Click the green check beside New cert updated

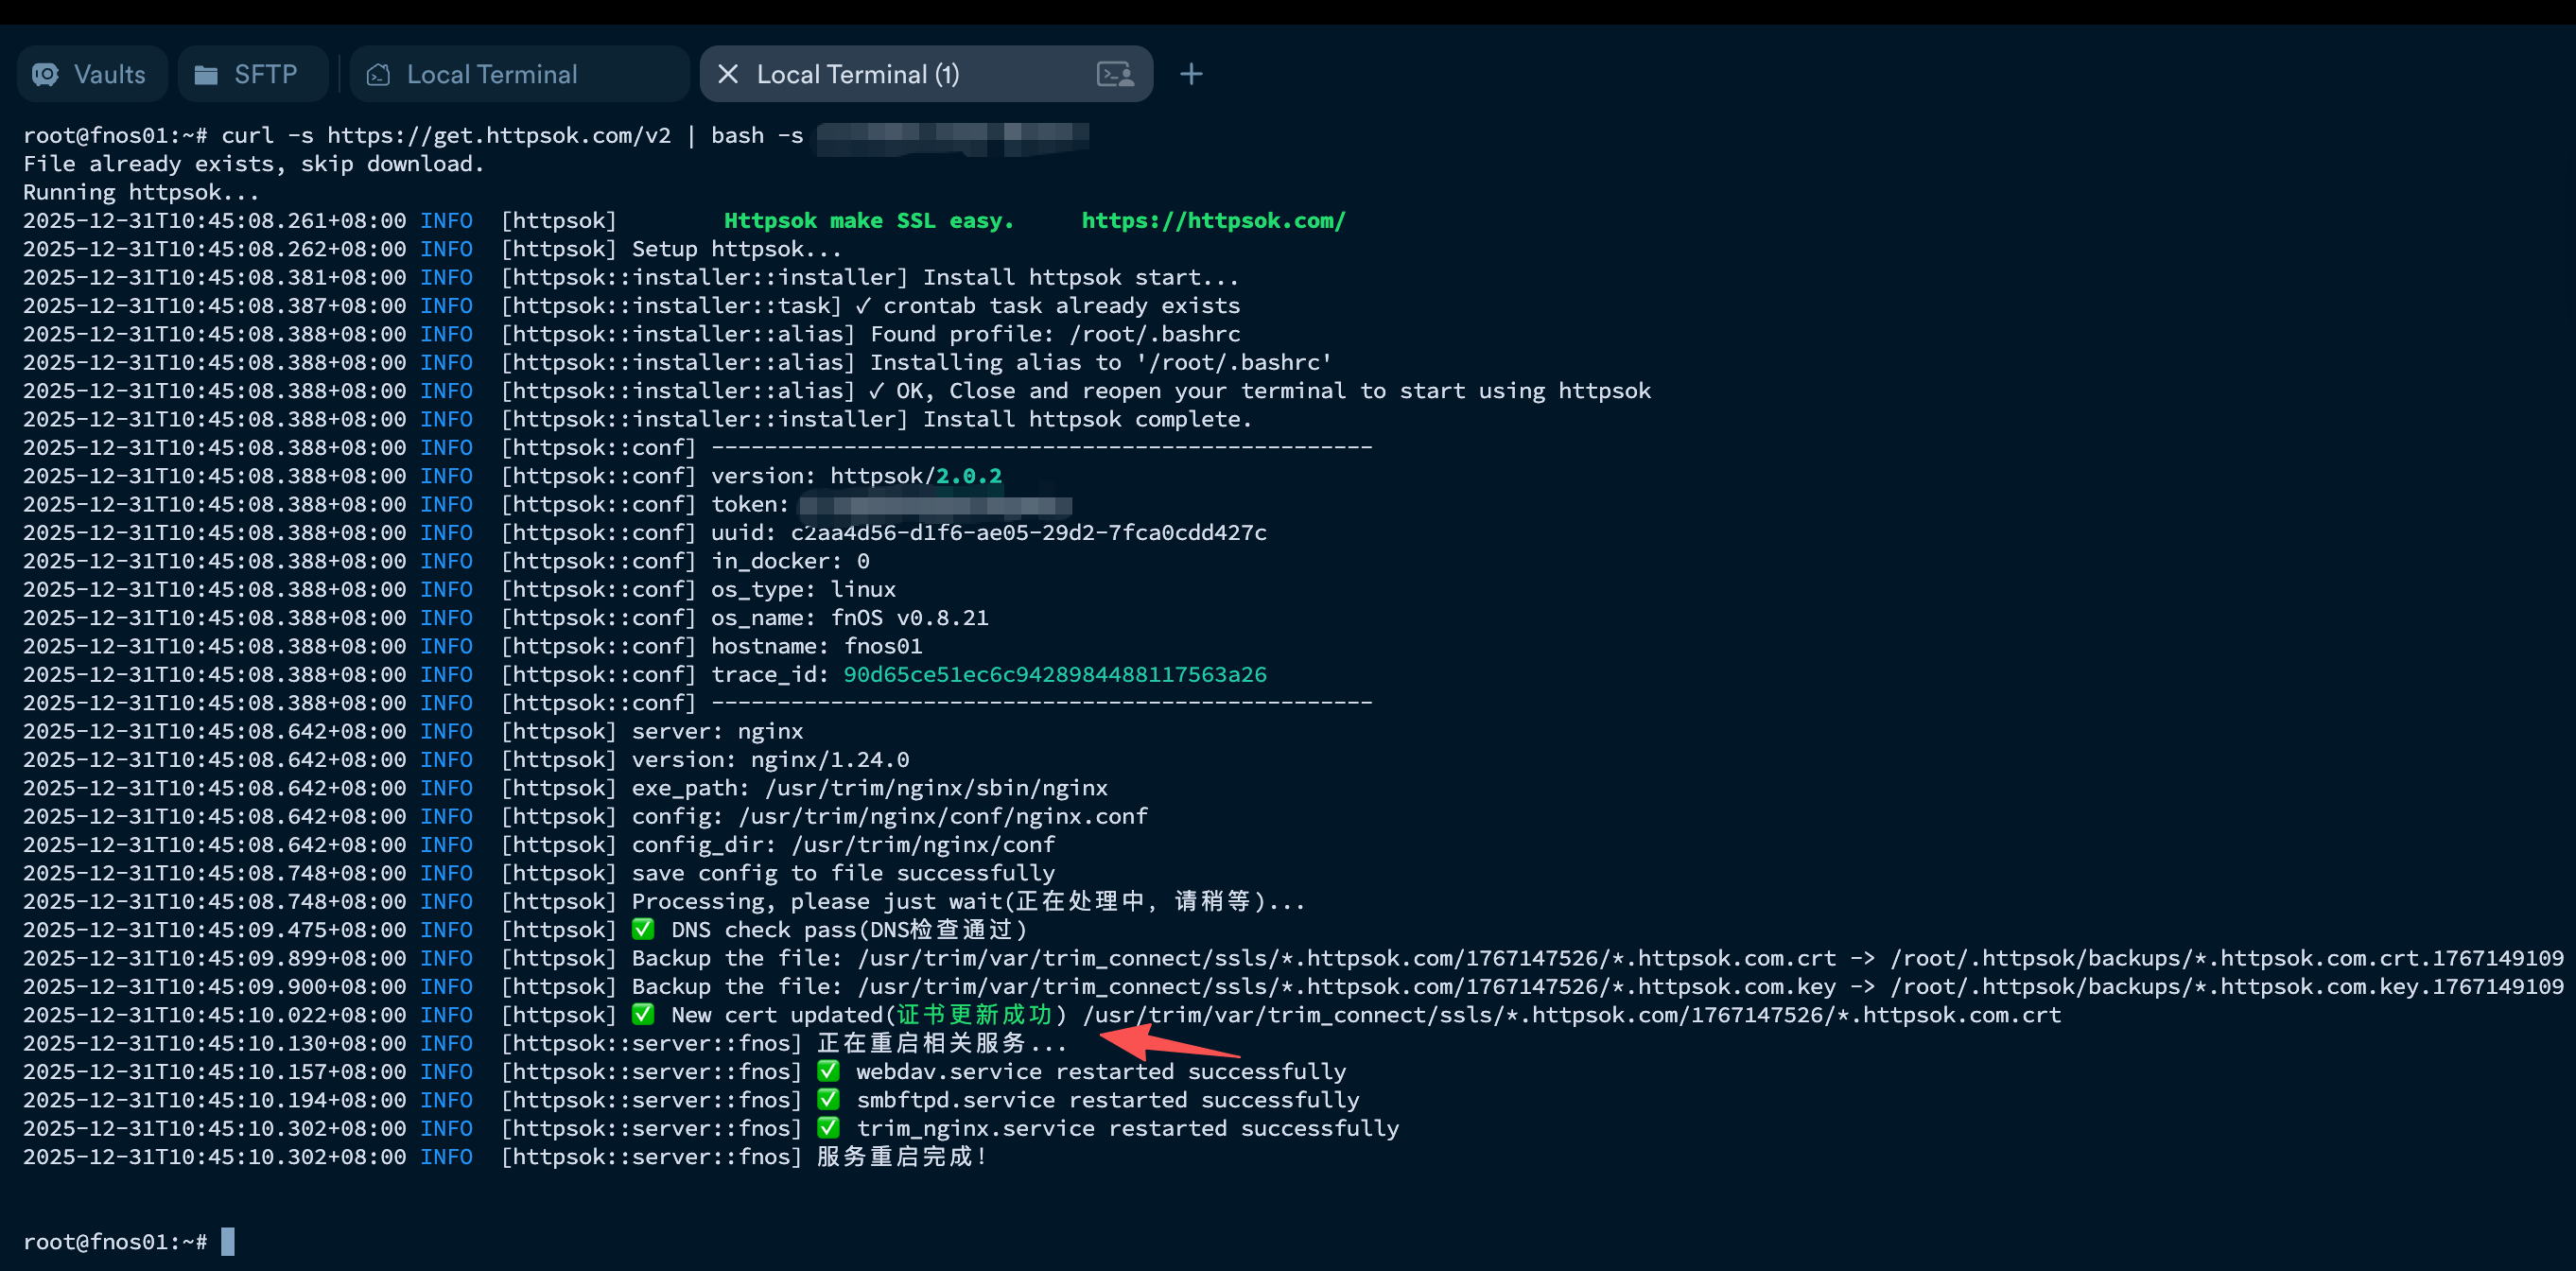[643, 1015]
